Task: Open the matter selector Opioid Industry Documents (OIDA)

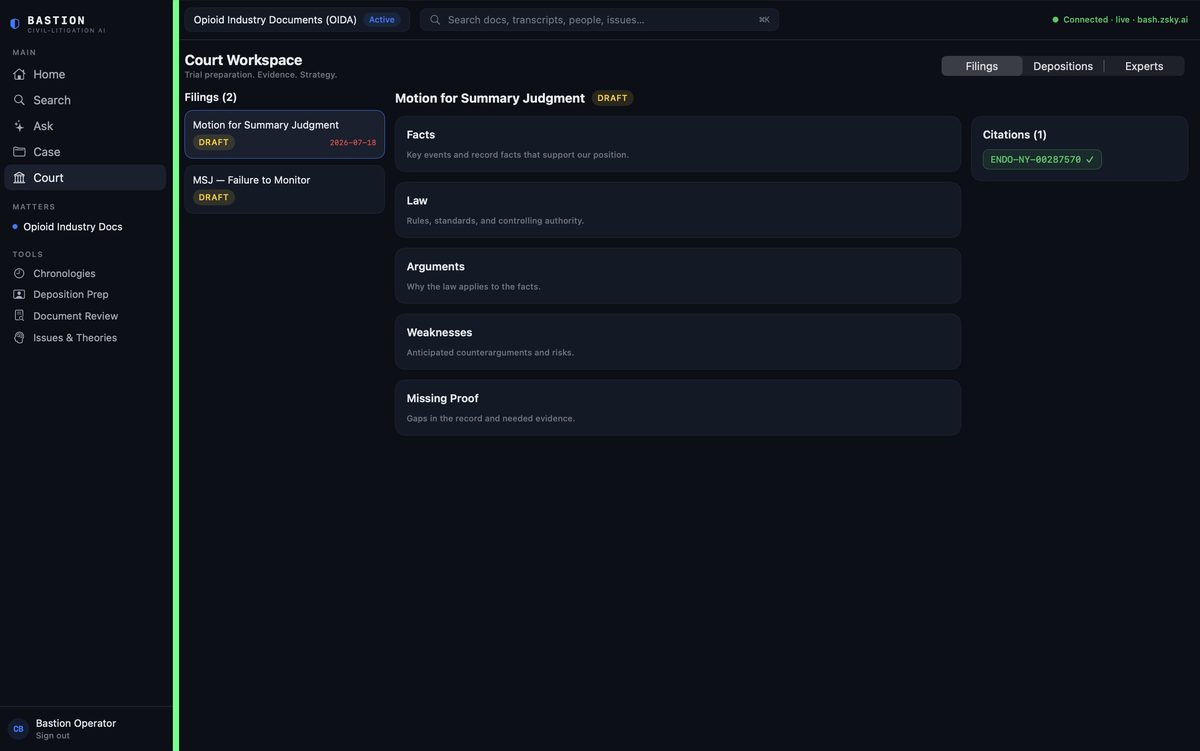Action: click(297, 20)
